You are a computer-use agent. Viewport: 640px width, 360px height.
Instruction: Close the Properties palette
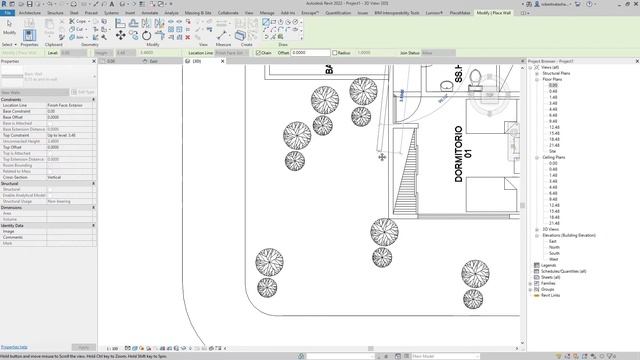(93, 61)
